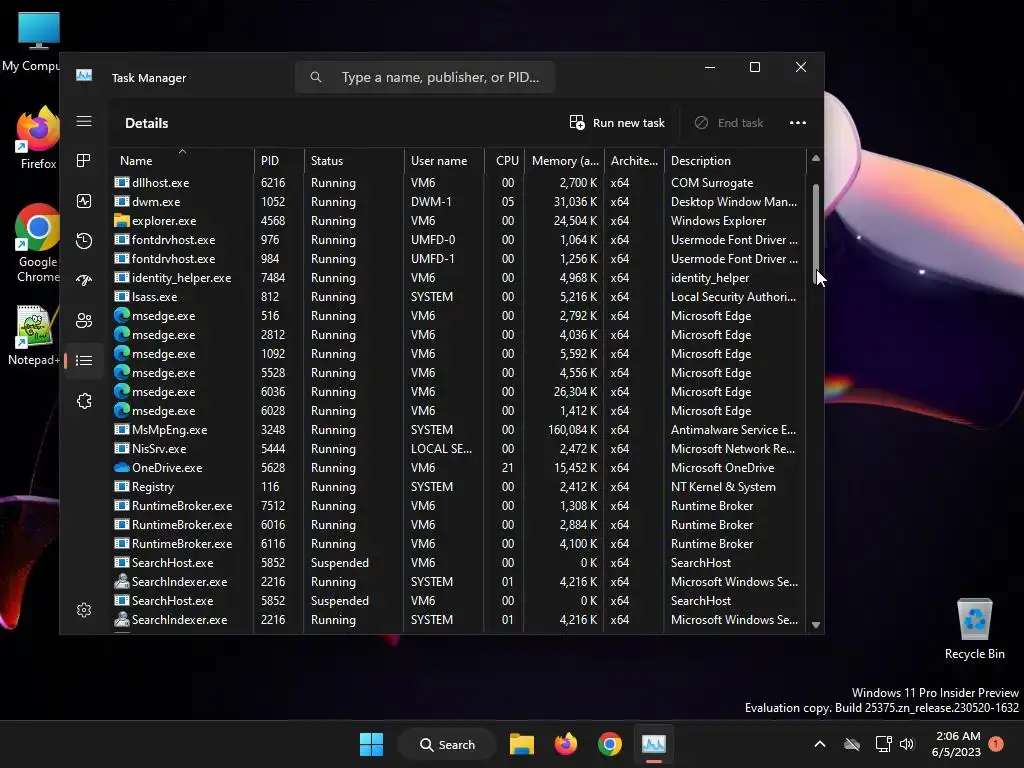Show hidden system tray icons chevron

(x=820, y=744)
